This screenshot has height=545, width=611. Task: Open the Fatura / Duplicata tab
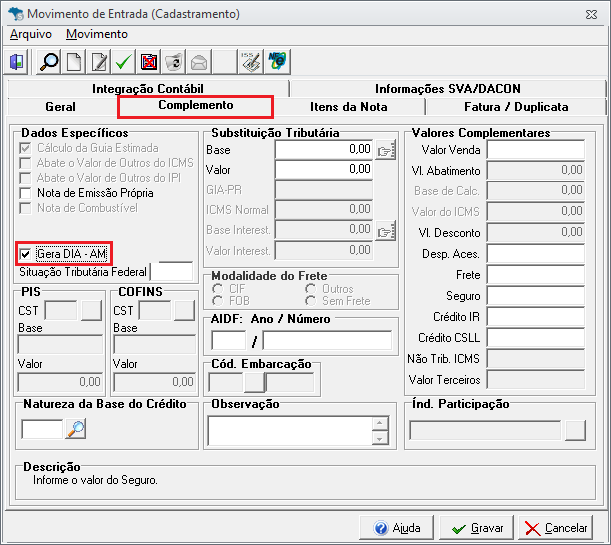point(516,107)
